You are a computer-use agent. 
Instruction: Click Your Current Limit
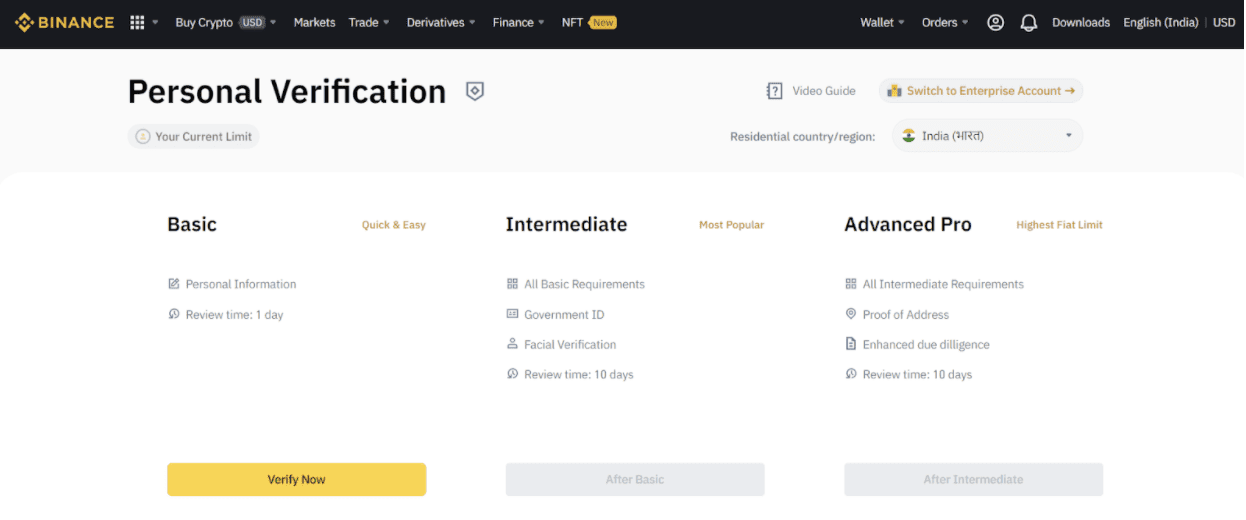[x=194, y=136]
